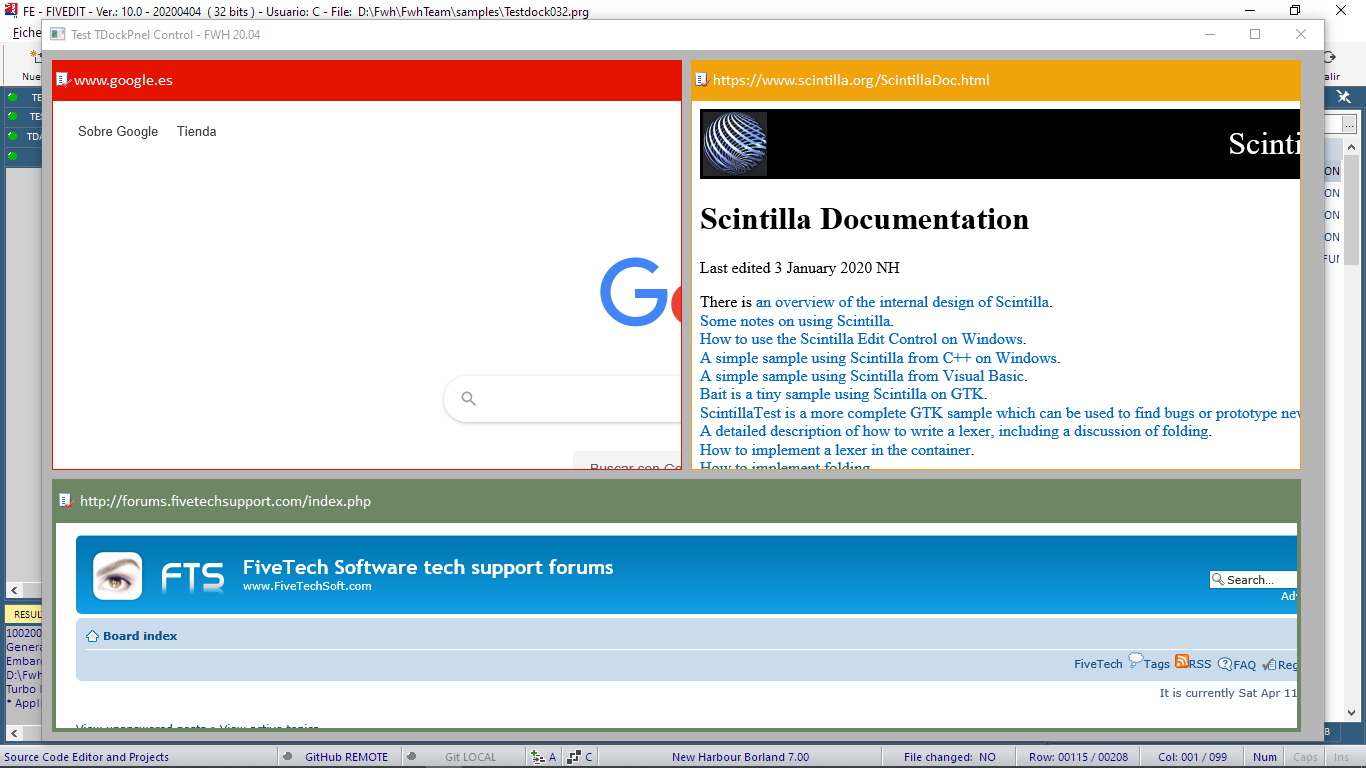The image size is (1366, 768).
Task: Open 'How to implement a lexer in the container' link
Action: (835, 450)
